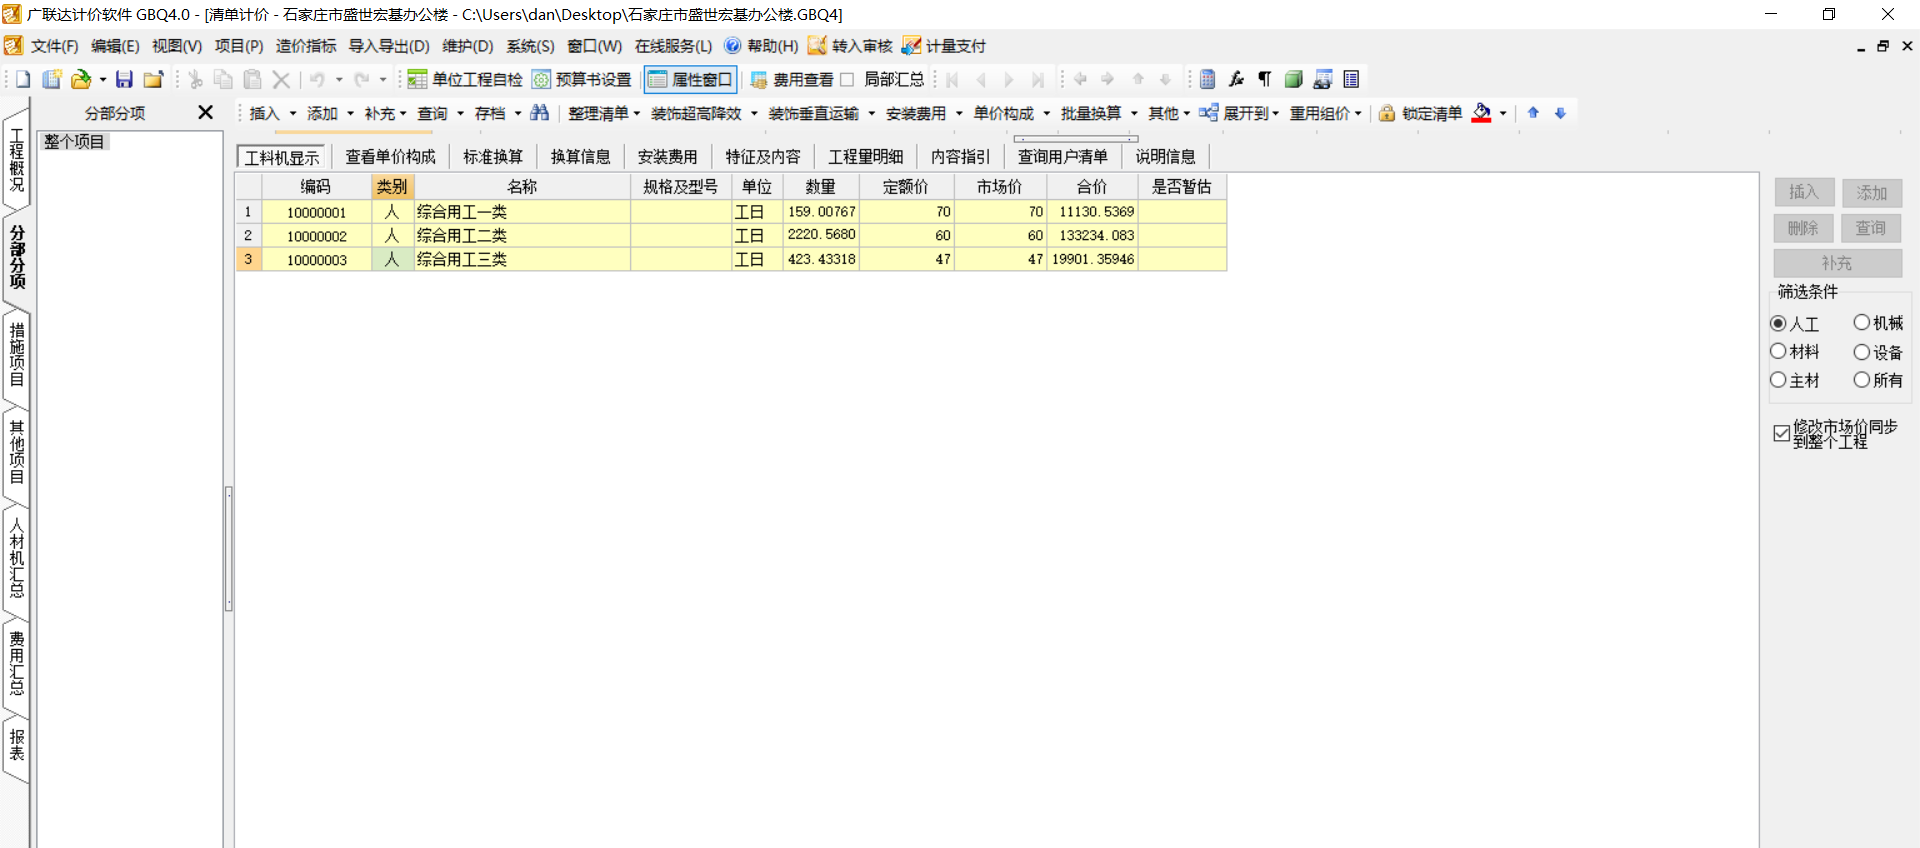Click the 补充 button in right panel
Screen dimensions: 1920x848
coord(1838,263)
